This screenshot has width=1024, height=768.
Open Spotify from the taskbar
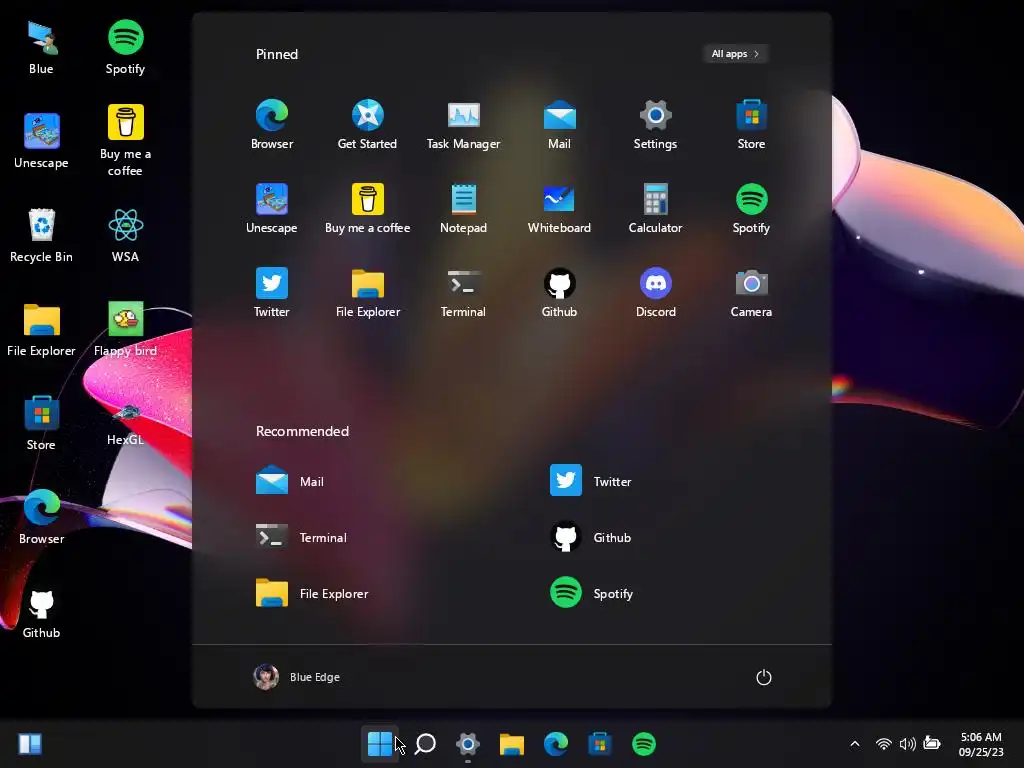pos(644,744)
